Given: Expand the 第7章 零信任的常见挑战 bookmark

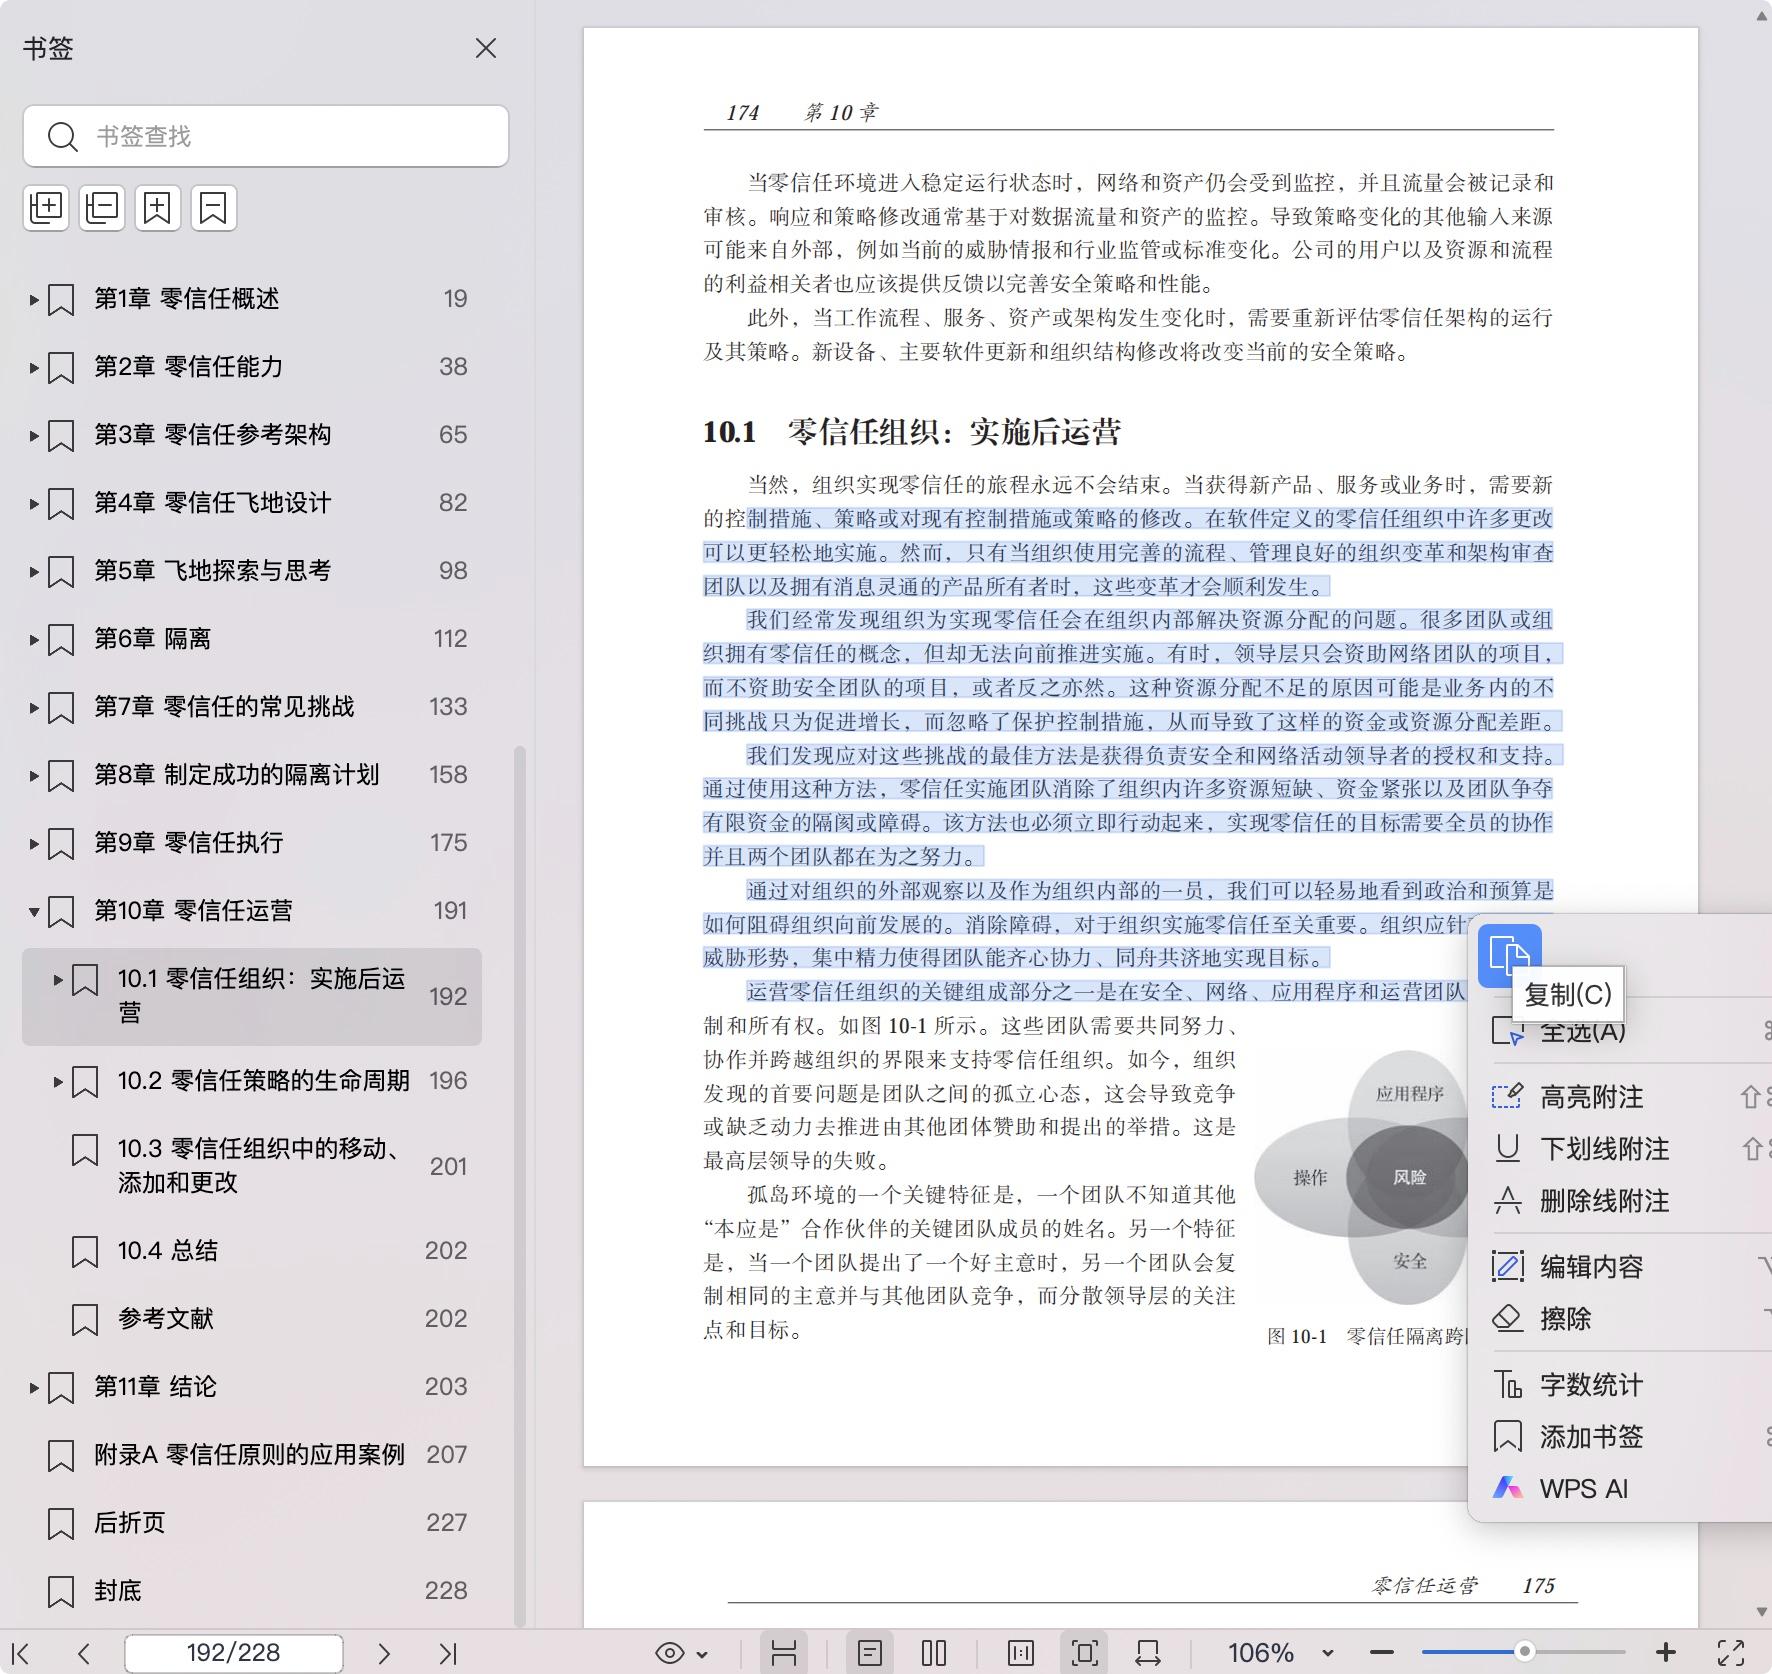Looking at the screenshot, I should (x=34, y=707).
